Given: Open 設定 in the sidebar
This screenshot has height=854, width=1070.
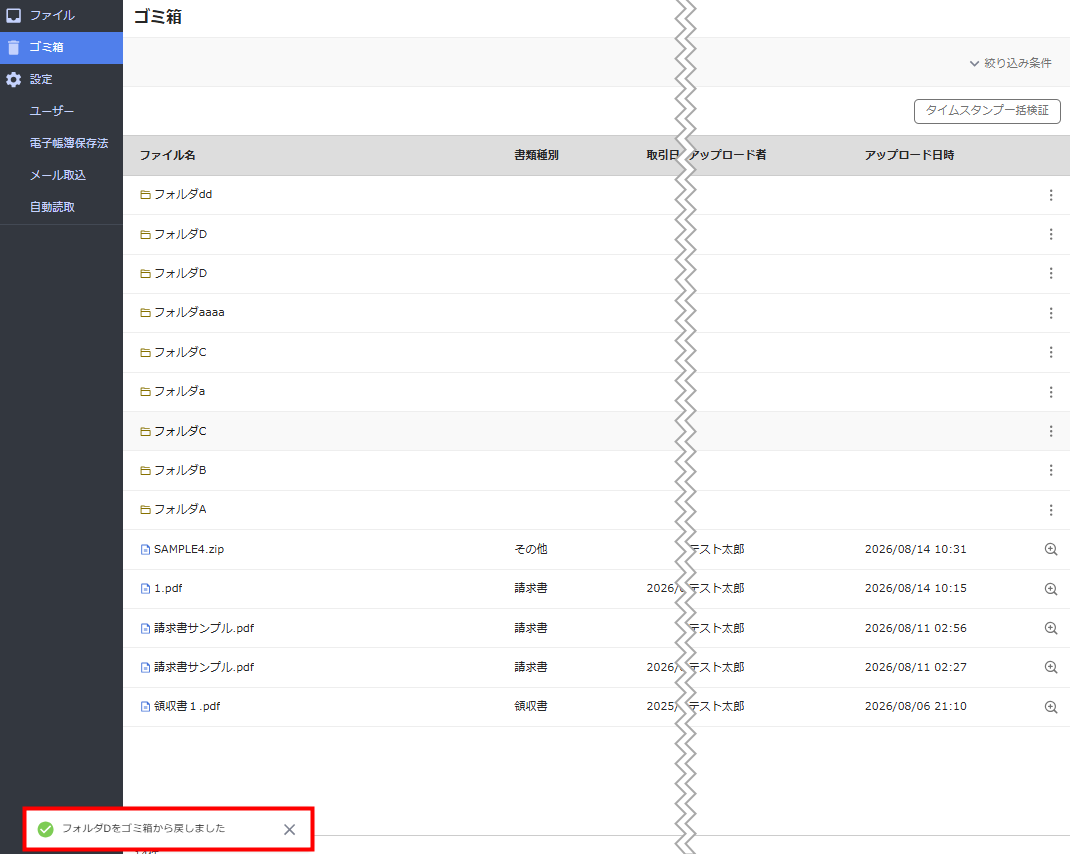Looking at the screenshot, I should [61, 79].
